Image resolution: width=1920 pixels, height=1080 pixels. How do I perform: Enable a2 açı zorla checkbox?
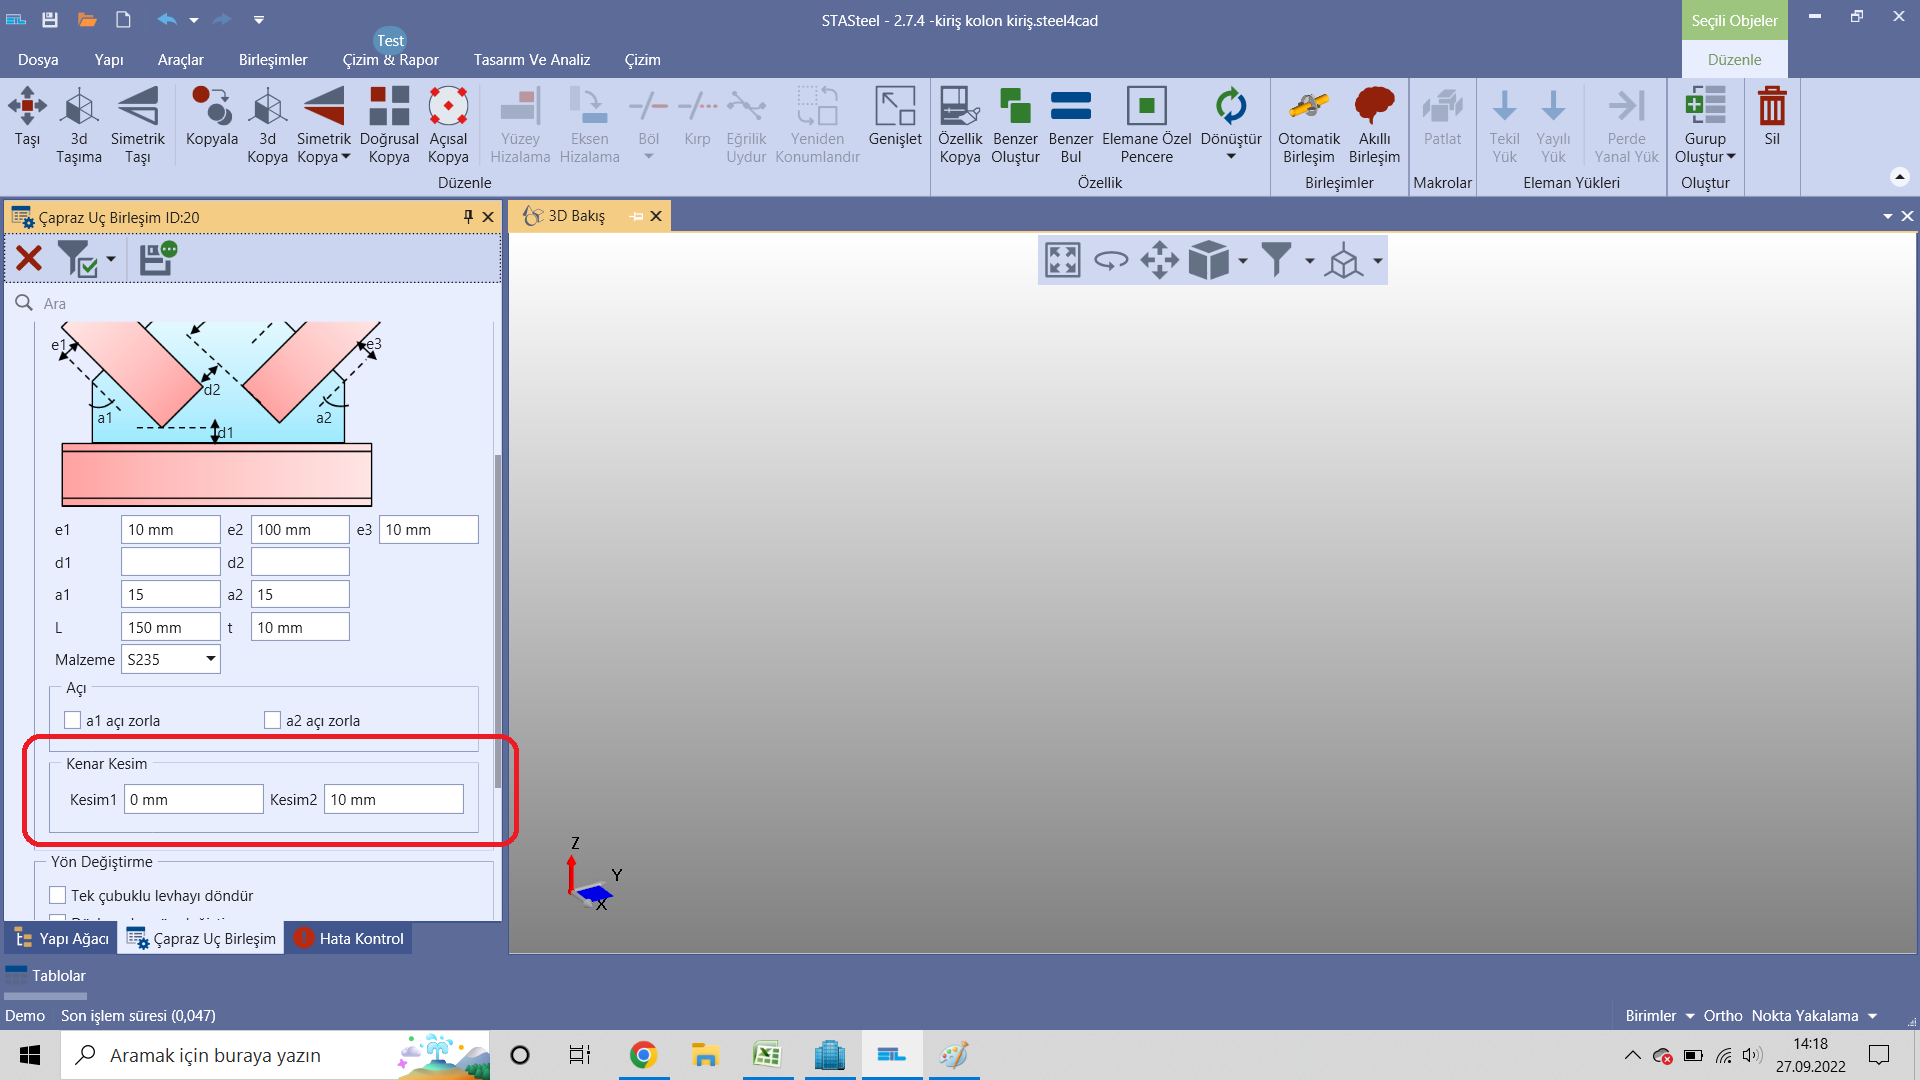[x=272, y=720]
